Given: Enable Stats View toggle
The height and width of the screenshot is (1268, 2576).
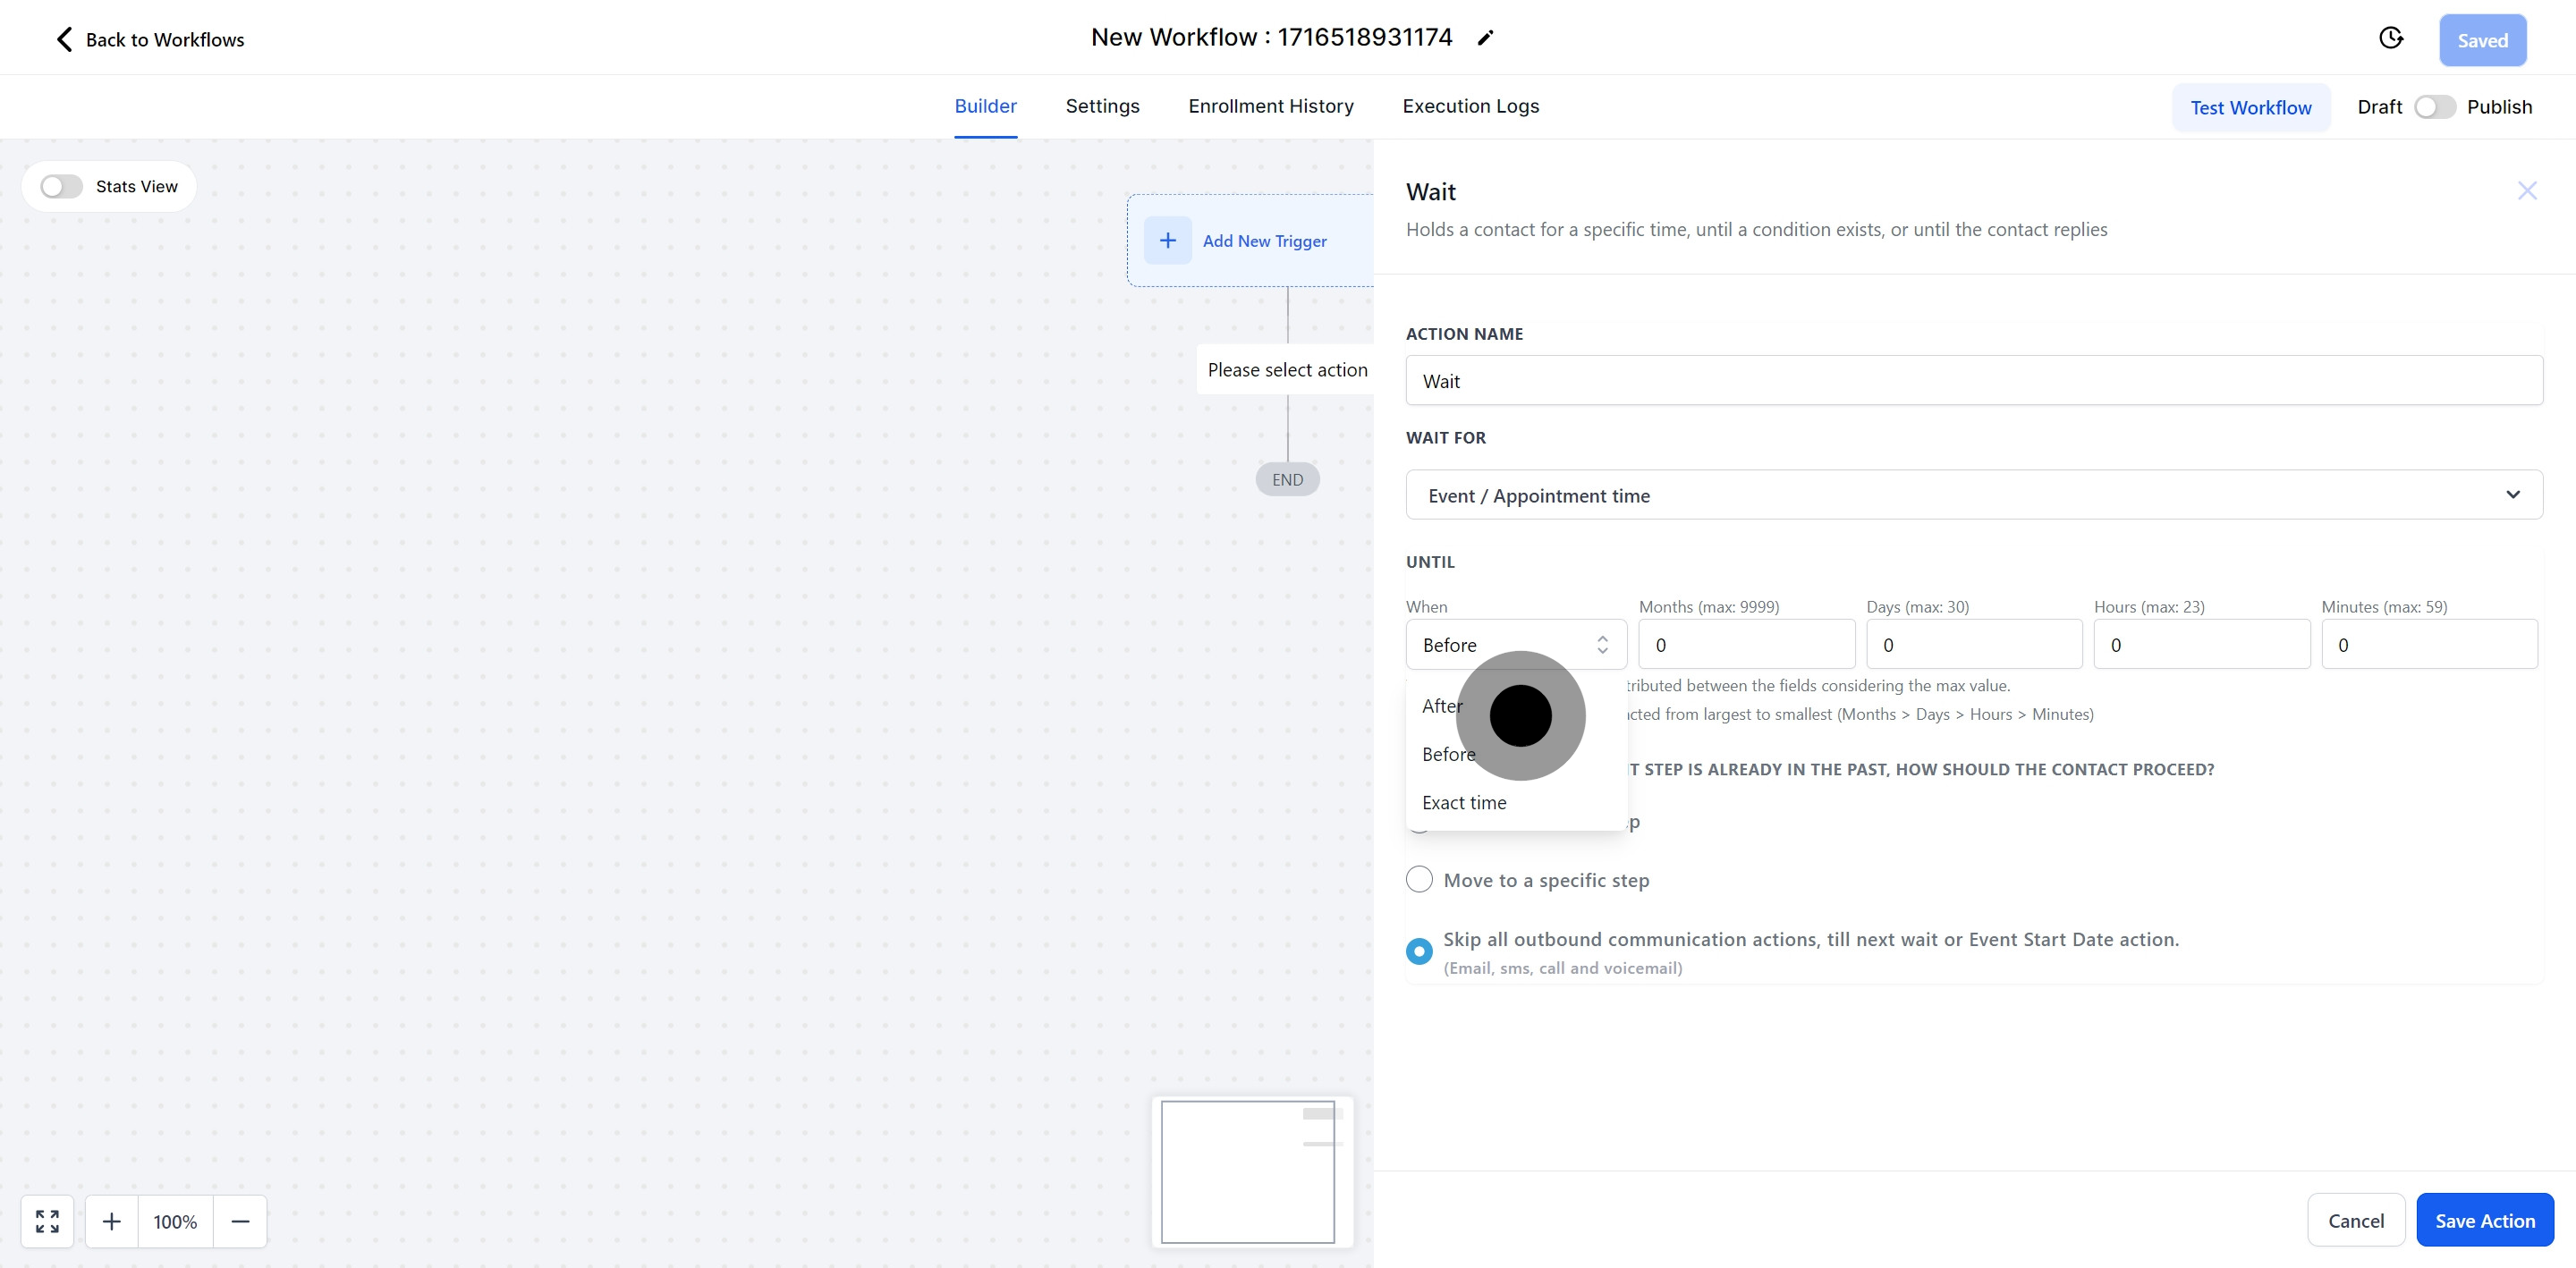Looking at the screenshot, I should click(x=60, y=186).
